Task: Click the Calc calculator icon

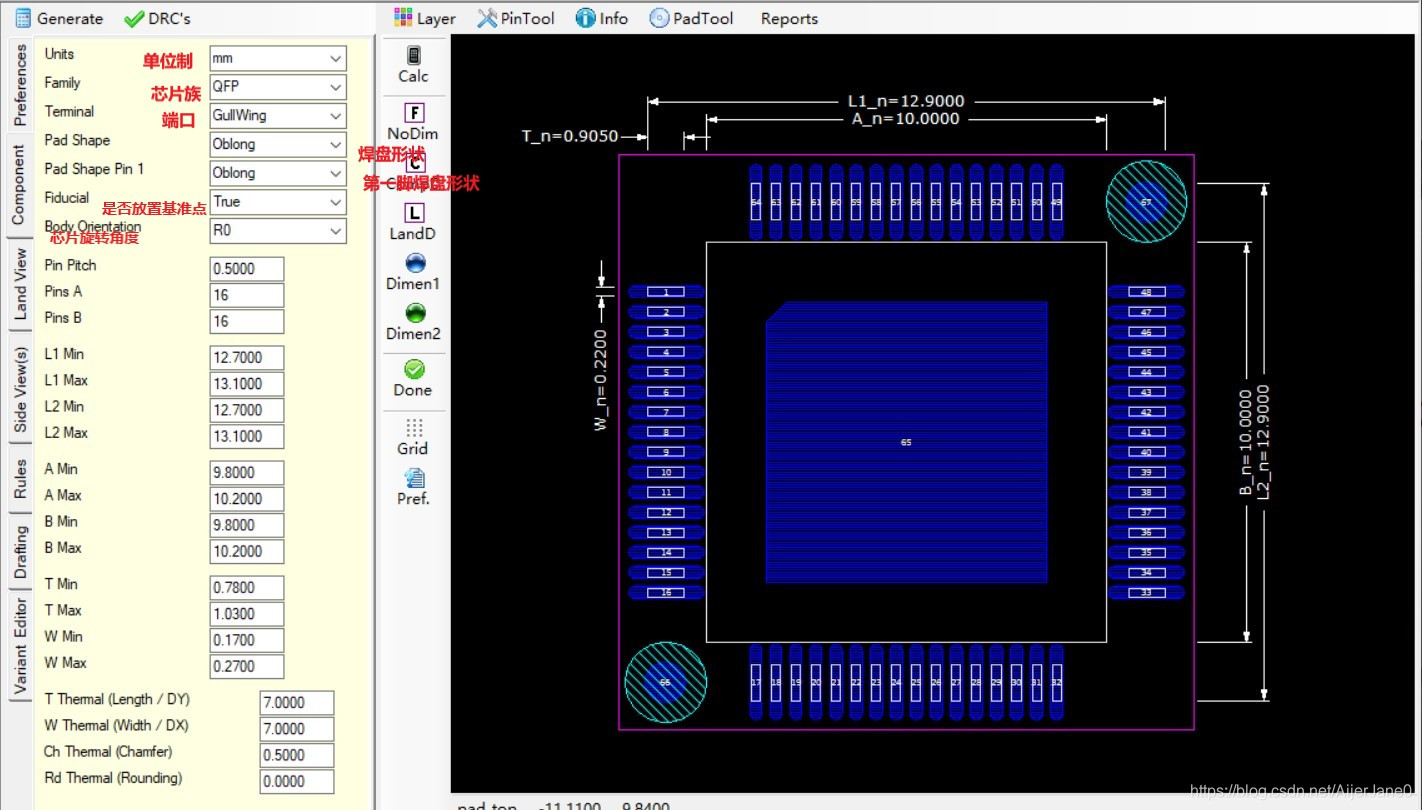Action: click(x=413, y=56)
